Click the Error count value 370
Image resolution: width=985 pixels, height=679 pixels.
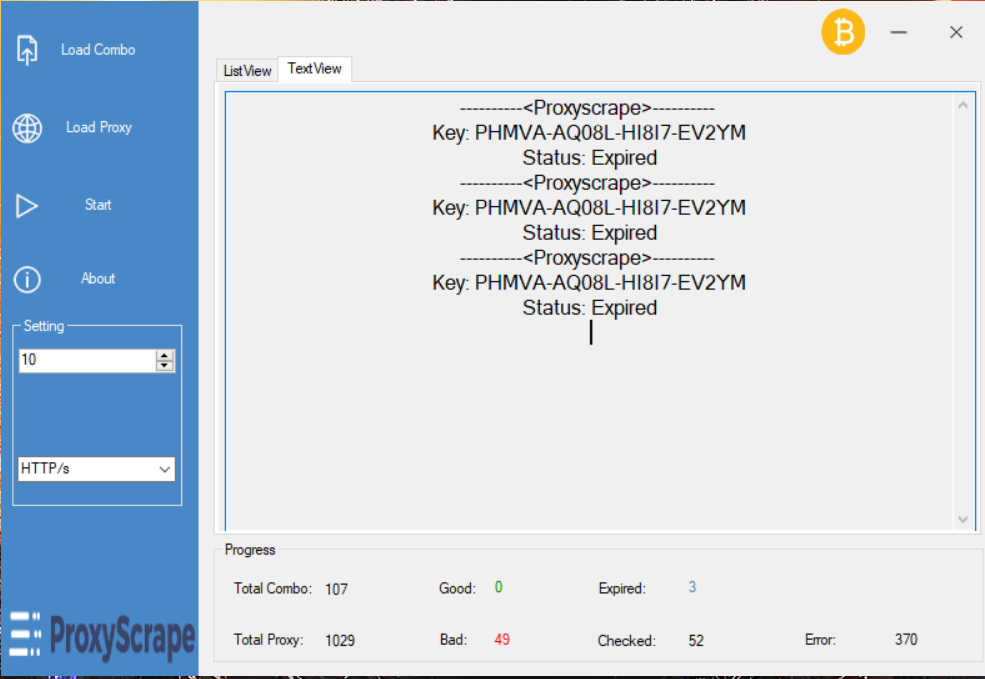(906, 639)
